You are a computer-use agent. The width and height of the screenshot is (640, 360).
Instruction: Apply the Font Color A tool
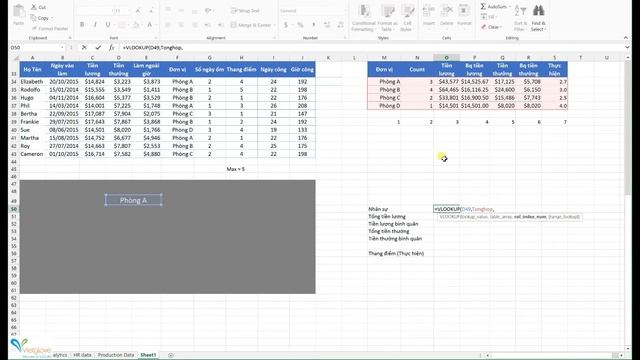(150, 25)
